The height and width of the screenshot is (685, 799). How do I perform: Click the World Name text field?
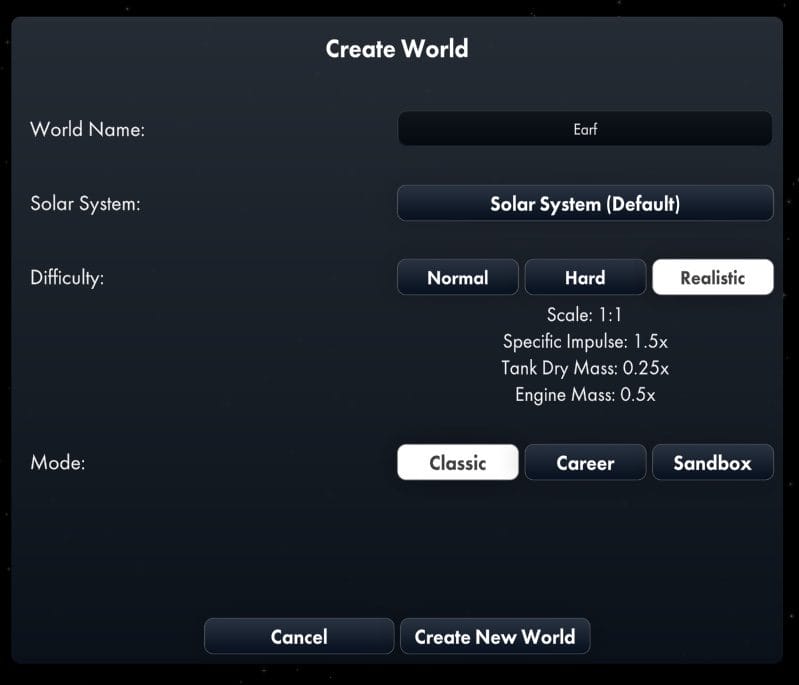pyautogui.click(x=585, y=129)
